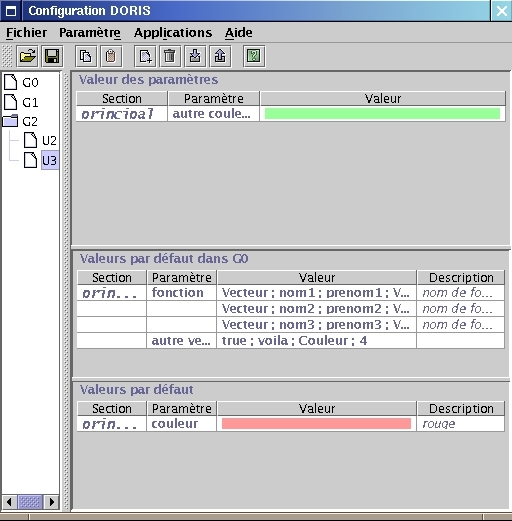Collapse the G2 folder icon
This screenshot has height=521, width=512.
(10, 121)
